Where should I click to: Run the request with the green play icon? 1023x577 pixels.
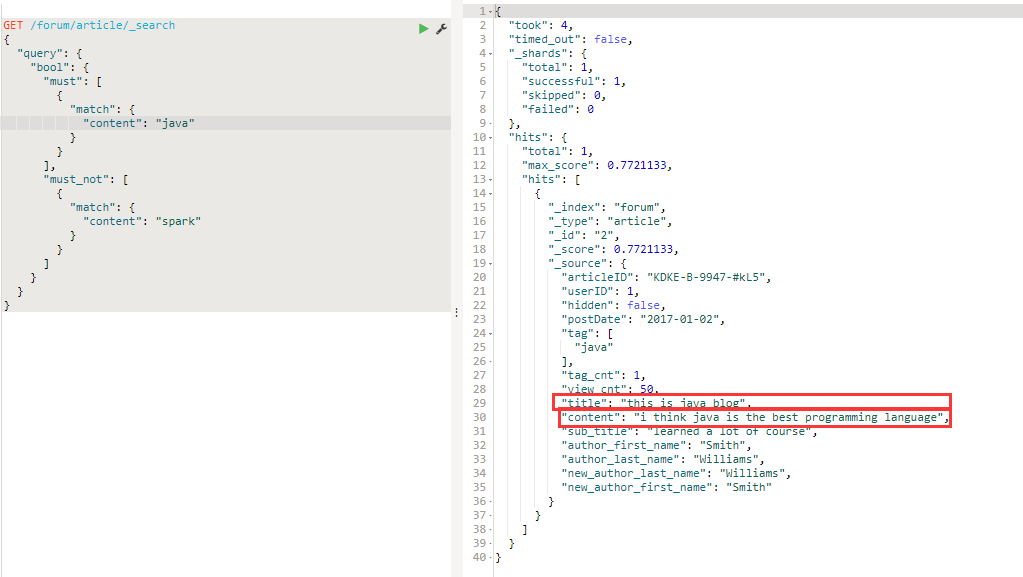point(423,29)
